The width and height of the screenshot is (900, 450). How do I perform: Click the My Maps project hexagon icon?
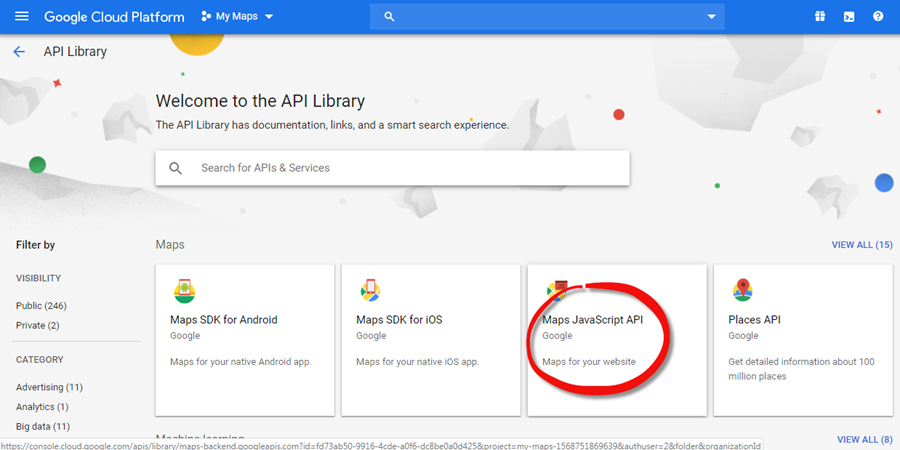(x=206, y=16)
